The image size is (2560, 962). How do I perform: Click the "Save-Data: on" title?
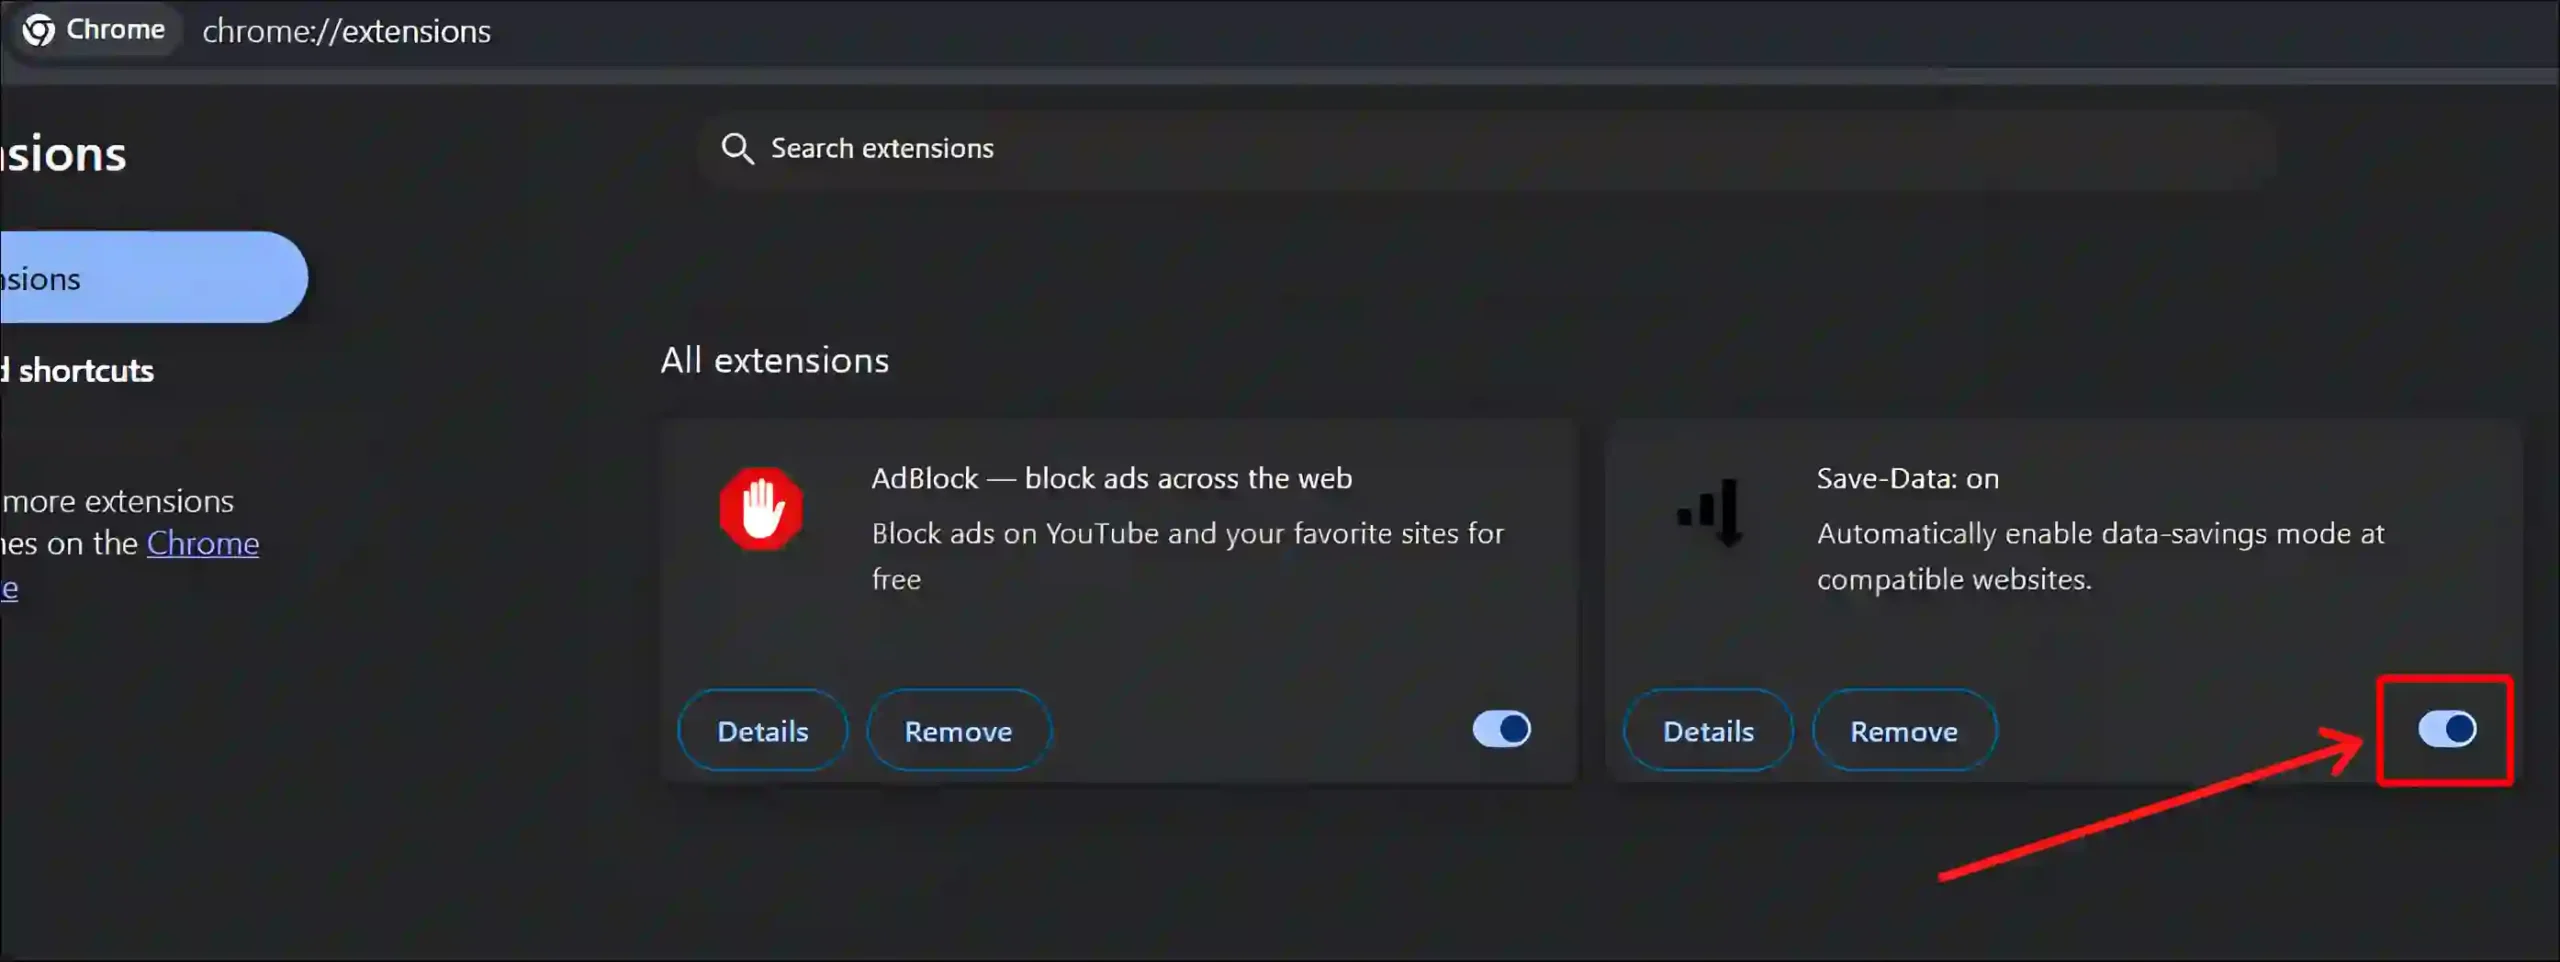[x=1907, y=478]
